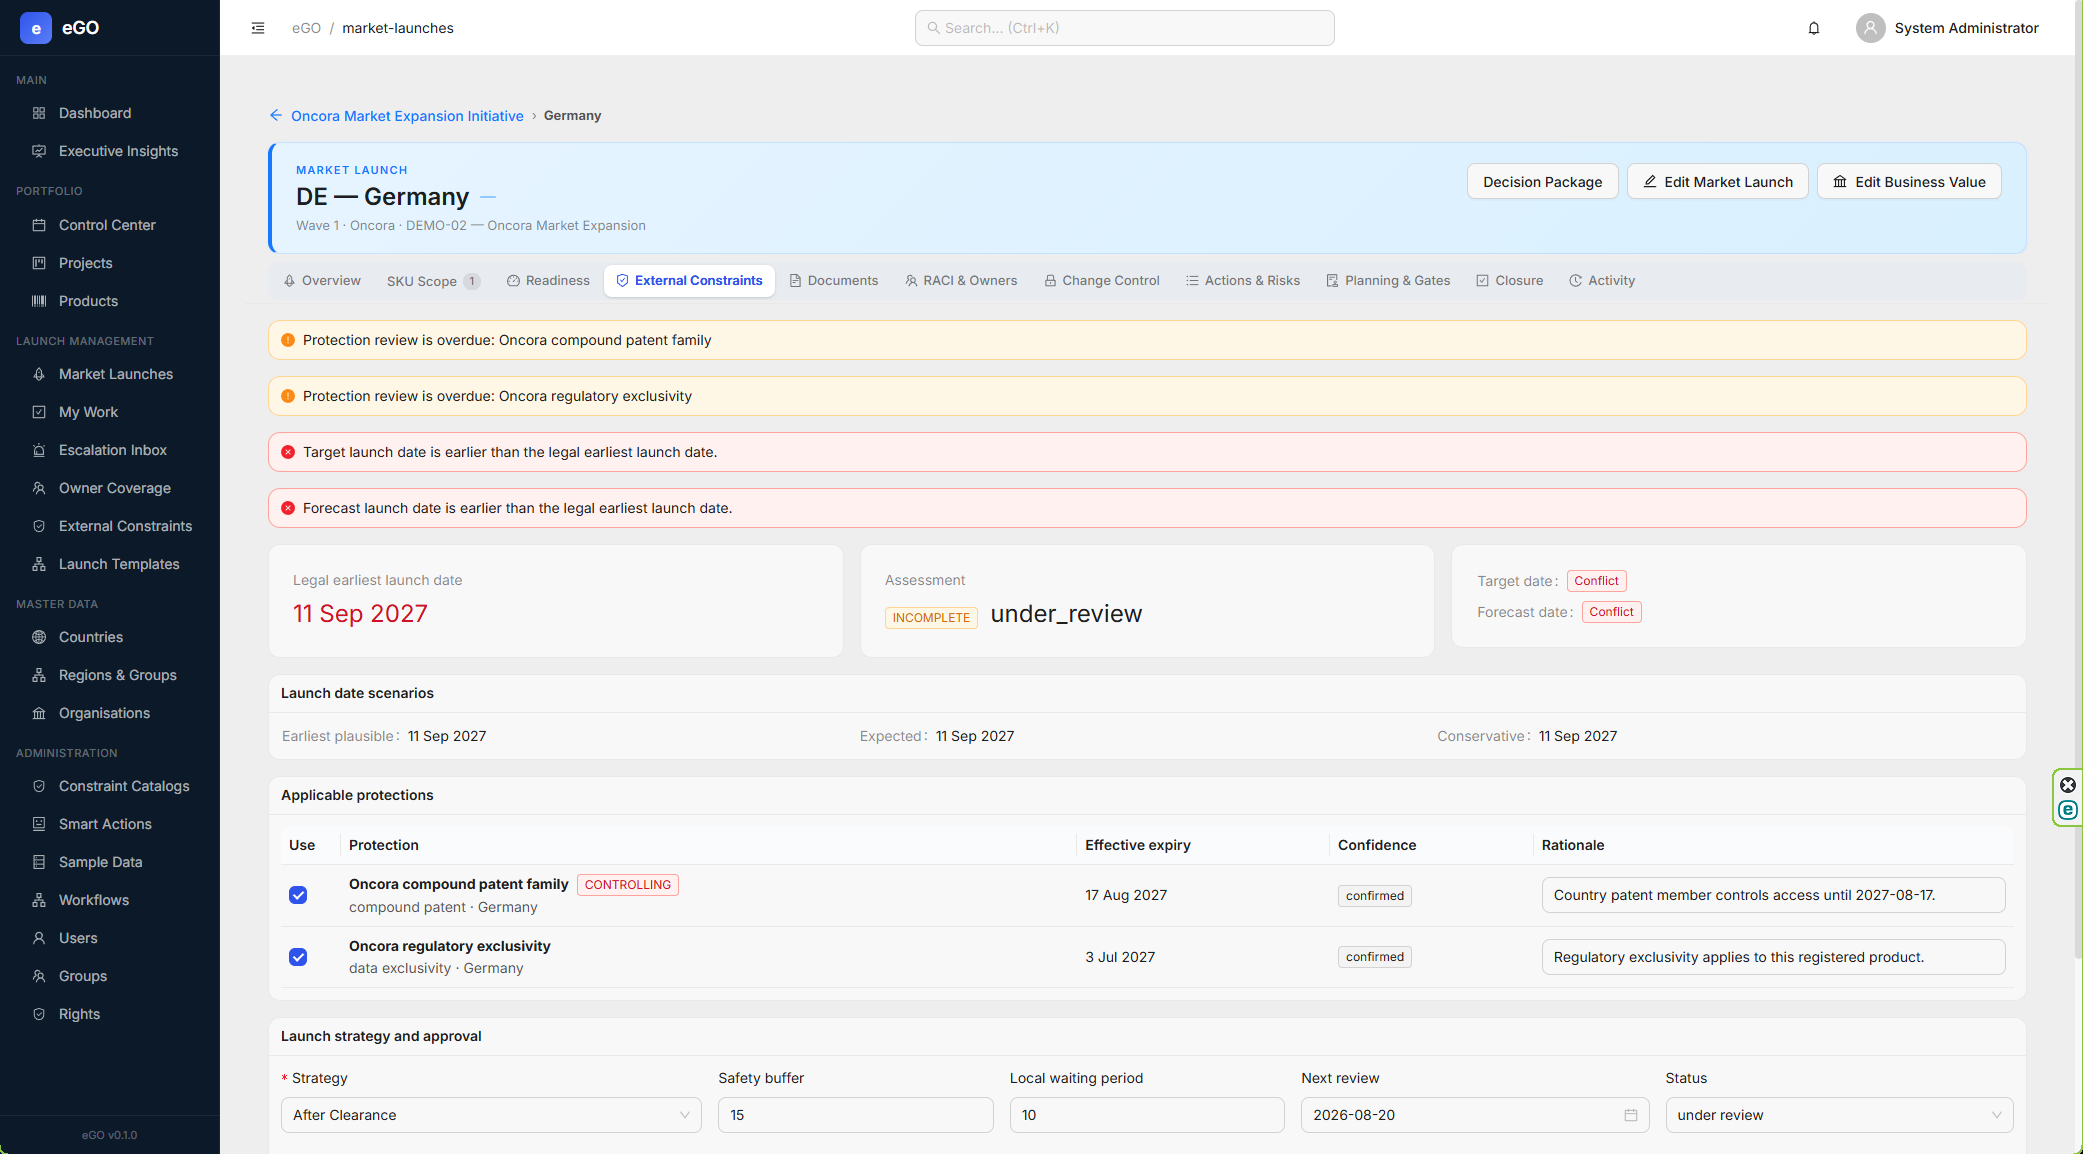Click the Owner Coverage icon
Viewport: 2083px width, 1154px height.
39,488
